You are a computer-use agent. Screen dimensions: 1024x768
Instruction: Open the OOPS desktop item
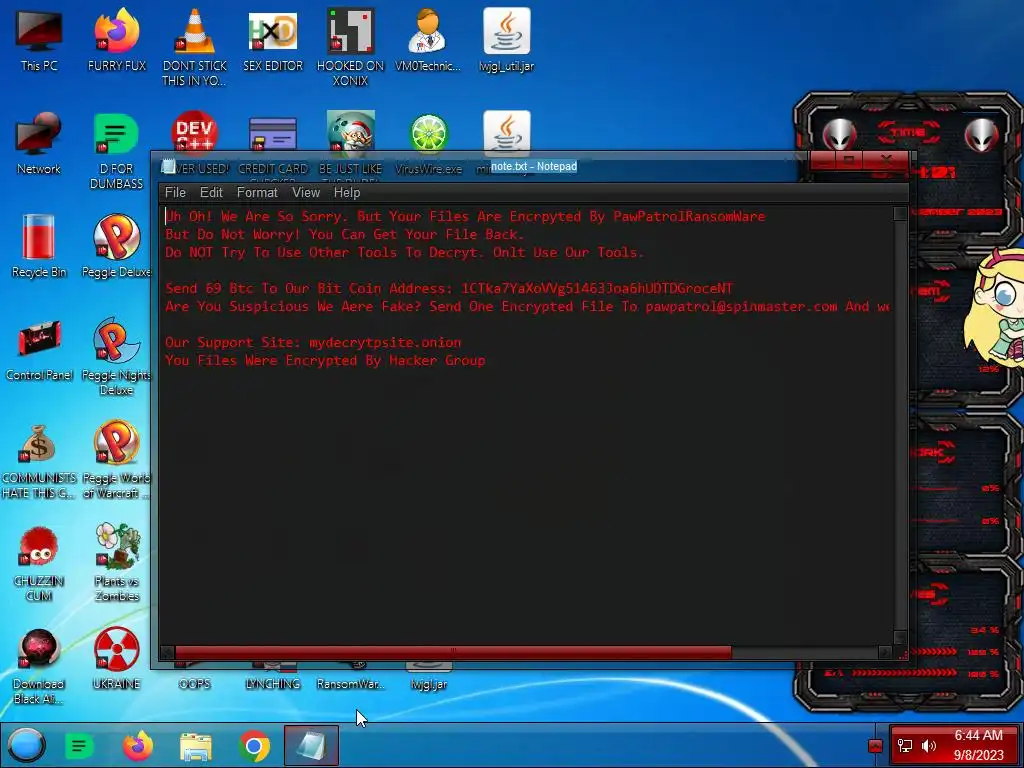(x=195, y=684)
